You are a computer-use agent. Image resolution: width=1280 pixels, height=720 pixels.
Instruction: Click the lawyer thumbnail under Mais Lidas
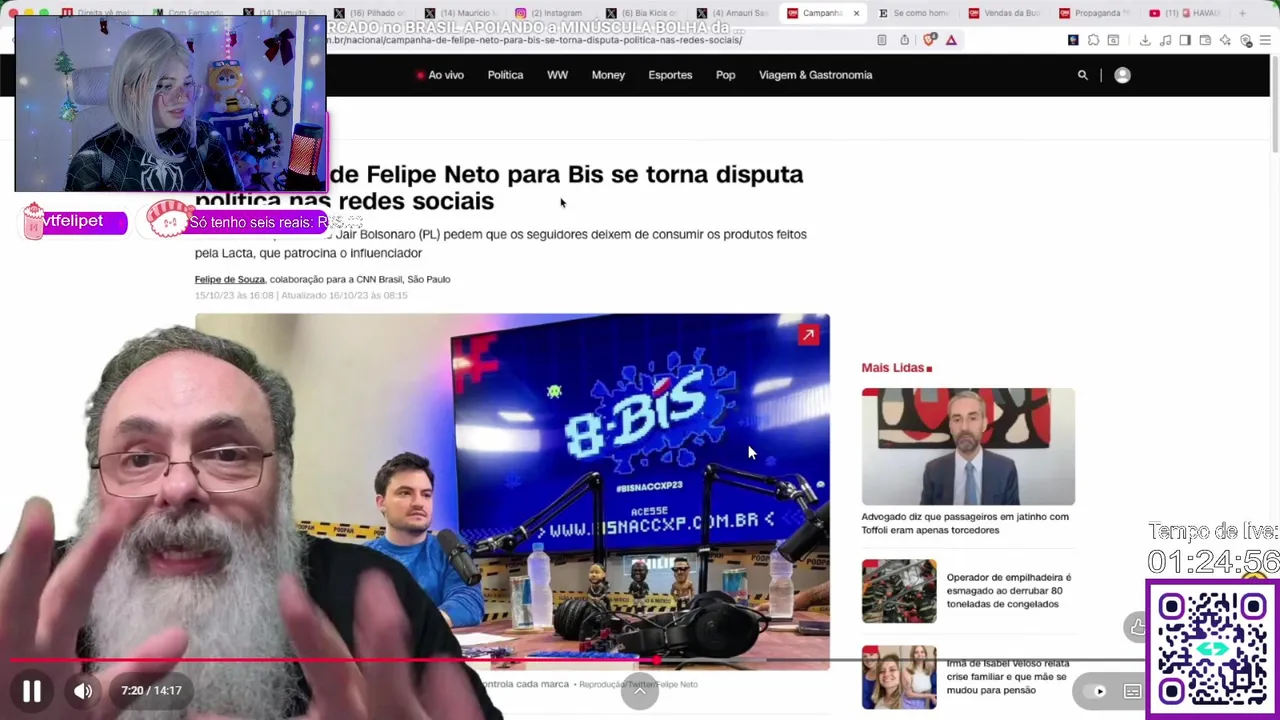click(968, 446)
